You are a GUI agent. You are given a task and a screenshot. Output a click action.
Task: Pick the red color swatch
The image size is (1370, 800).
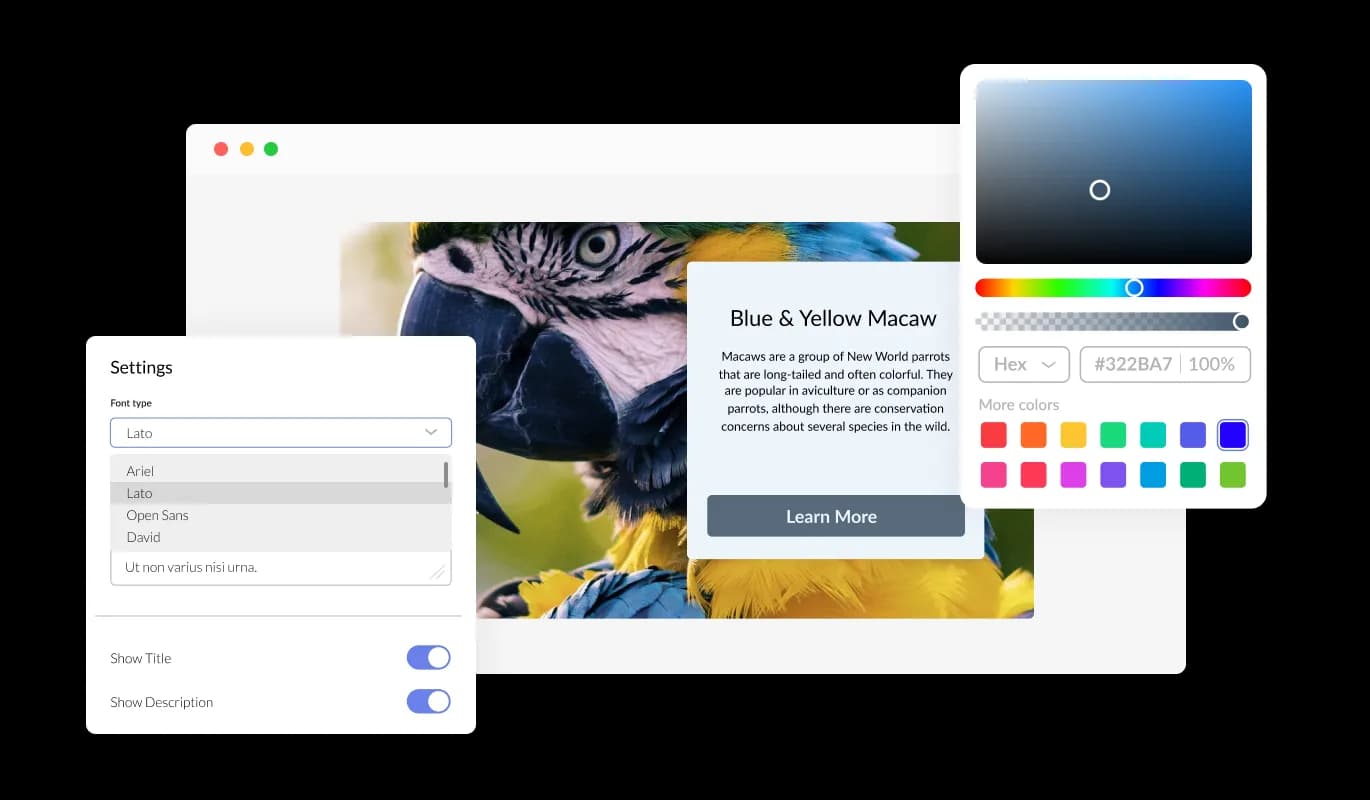(993, 435)
